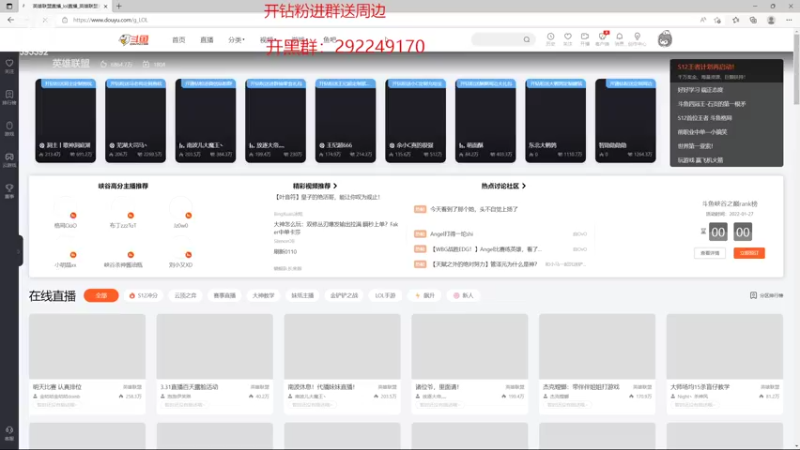Click the orange rank-board action button
The height and width of the screenshot is (450, 800).
(x=749, y=253)
